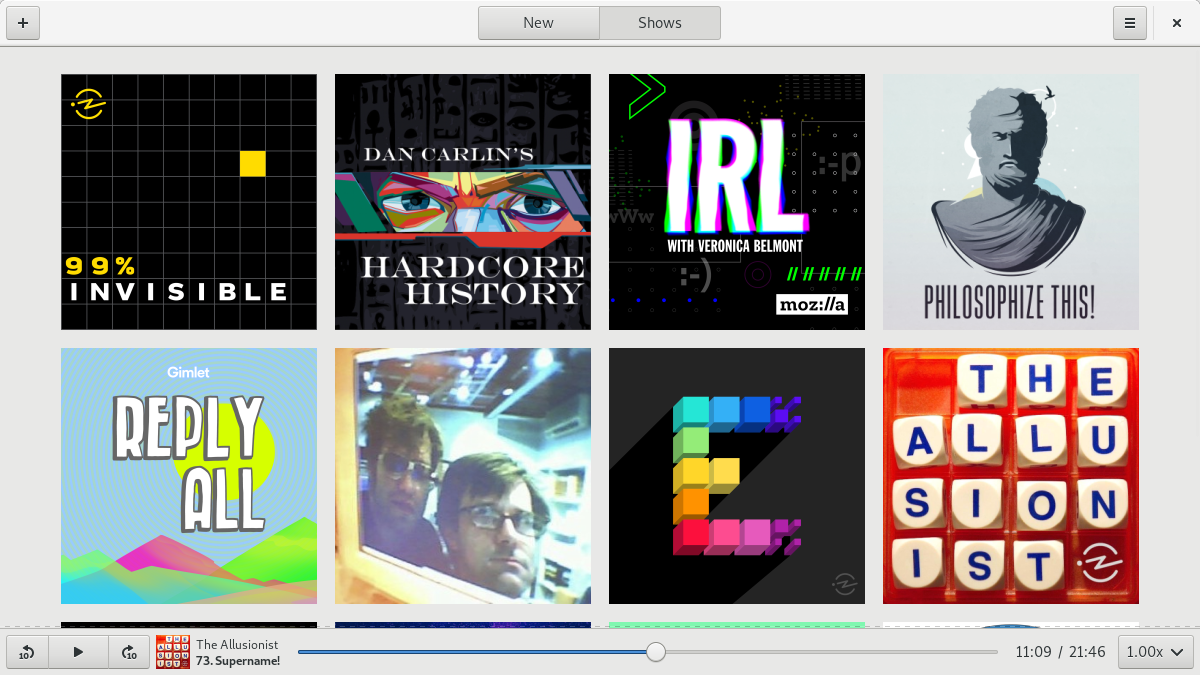Close the podcast application window

[1176, 23]
